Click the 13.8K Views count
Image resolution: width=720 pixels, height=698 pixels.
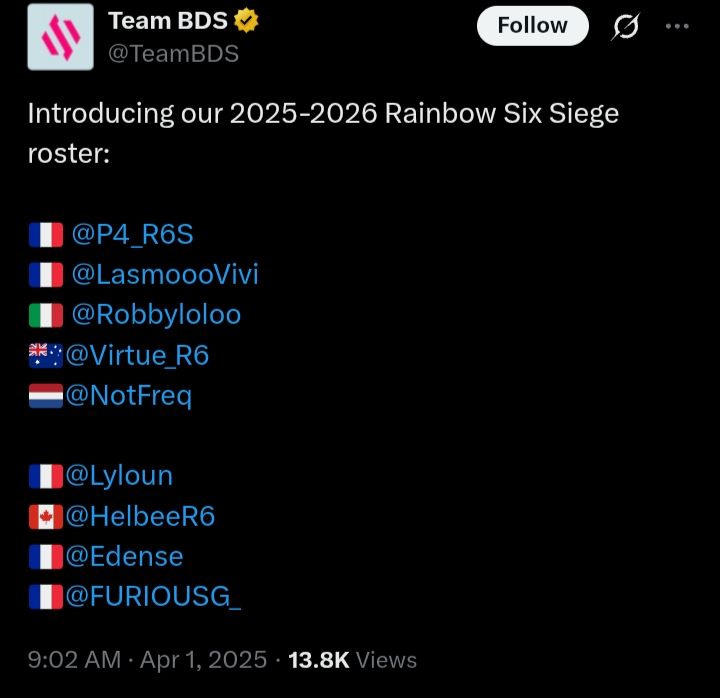click(x=352, y=660)
